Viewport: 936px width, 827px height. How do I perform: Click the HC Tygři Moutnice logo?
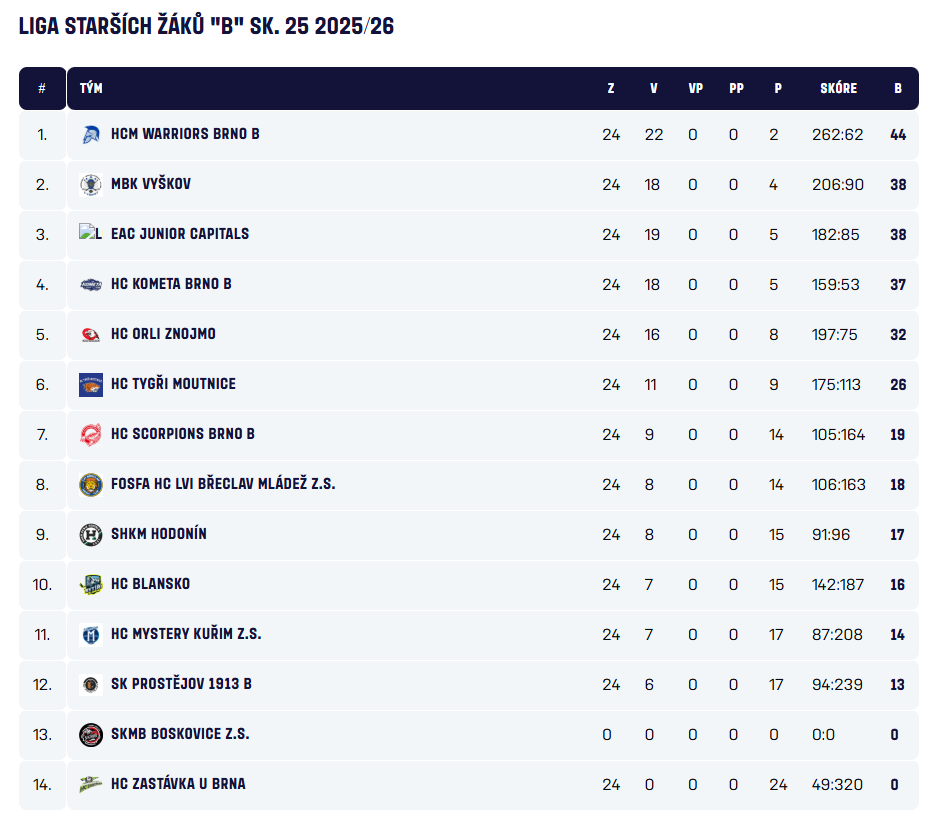91,384
